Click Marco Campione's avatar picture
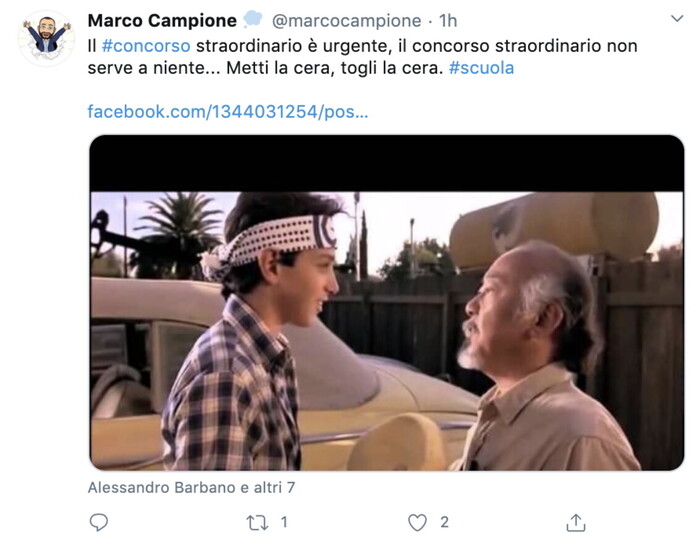Viewport: 700px width, 543px height. [x=46, y=38]
